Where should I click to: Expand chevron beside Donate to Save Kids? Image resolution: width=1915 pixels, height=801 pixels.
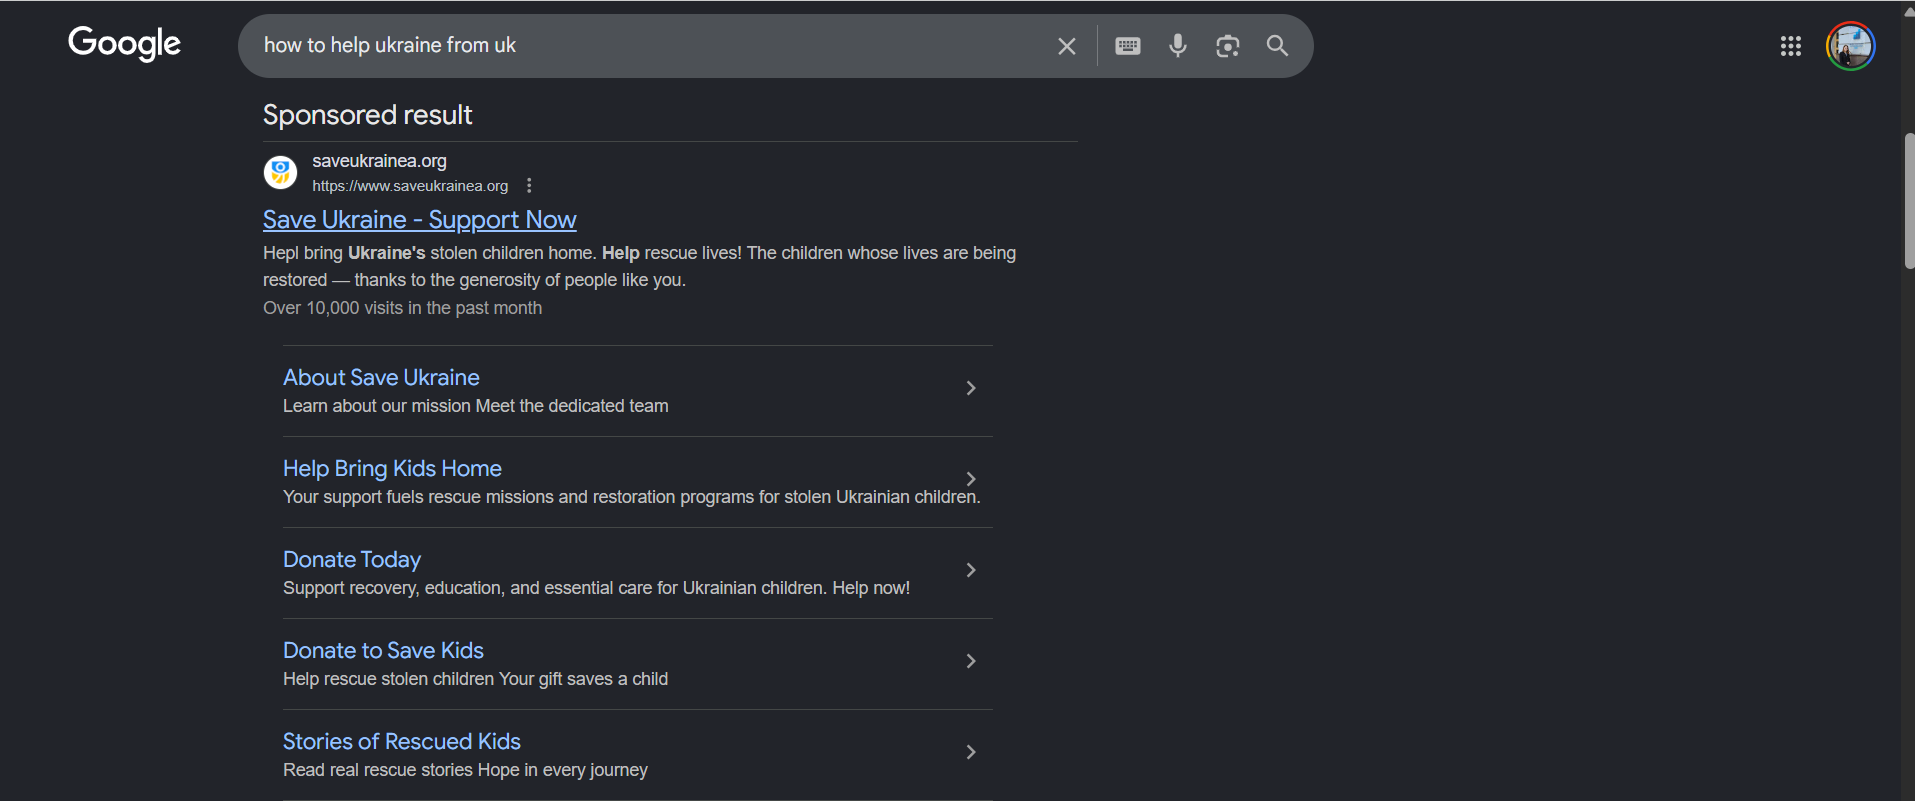[971, 661]
